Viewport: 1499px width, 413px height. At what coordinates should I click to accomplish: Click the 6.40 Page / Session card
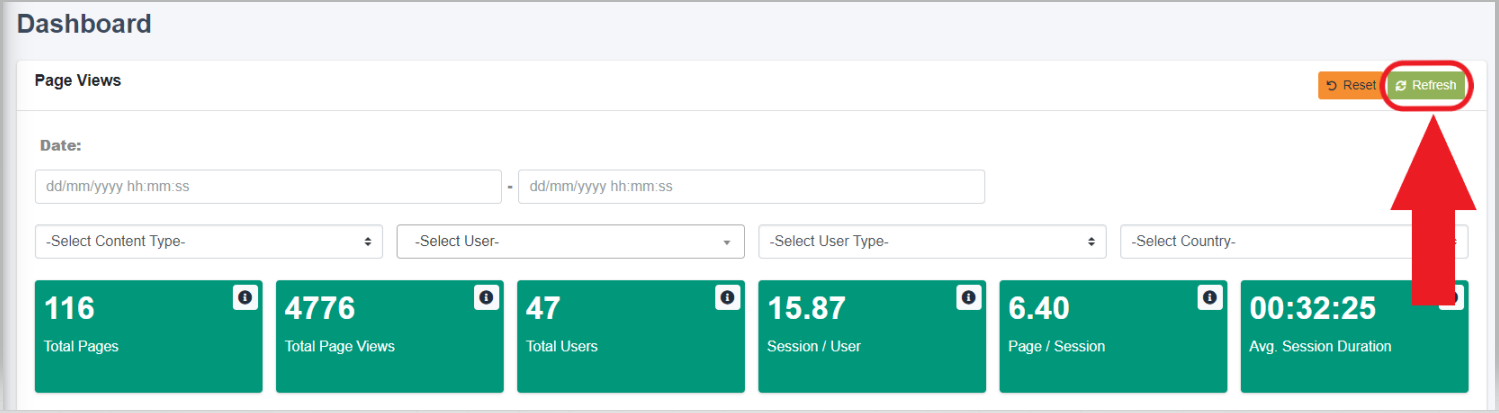(1113, 336)
